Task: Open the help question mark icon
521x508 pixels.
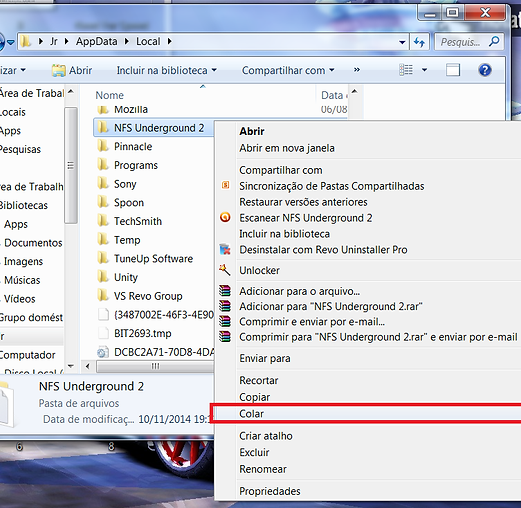Action: click(485, 70)
